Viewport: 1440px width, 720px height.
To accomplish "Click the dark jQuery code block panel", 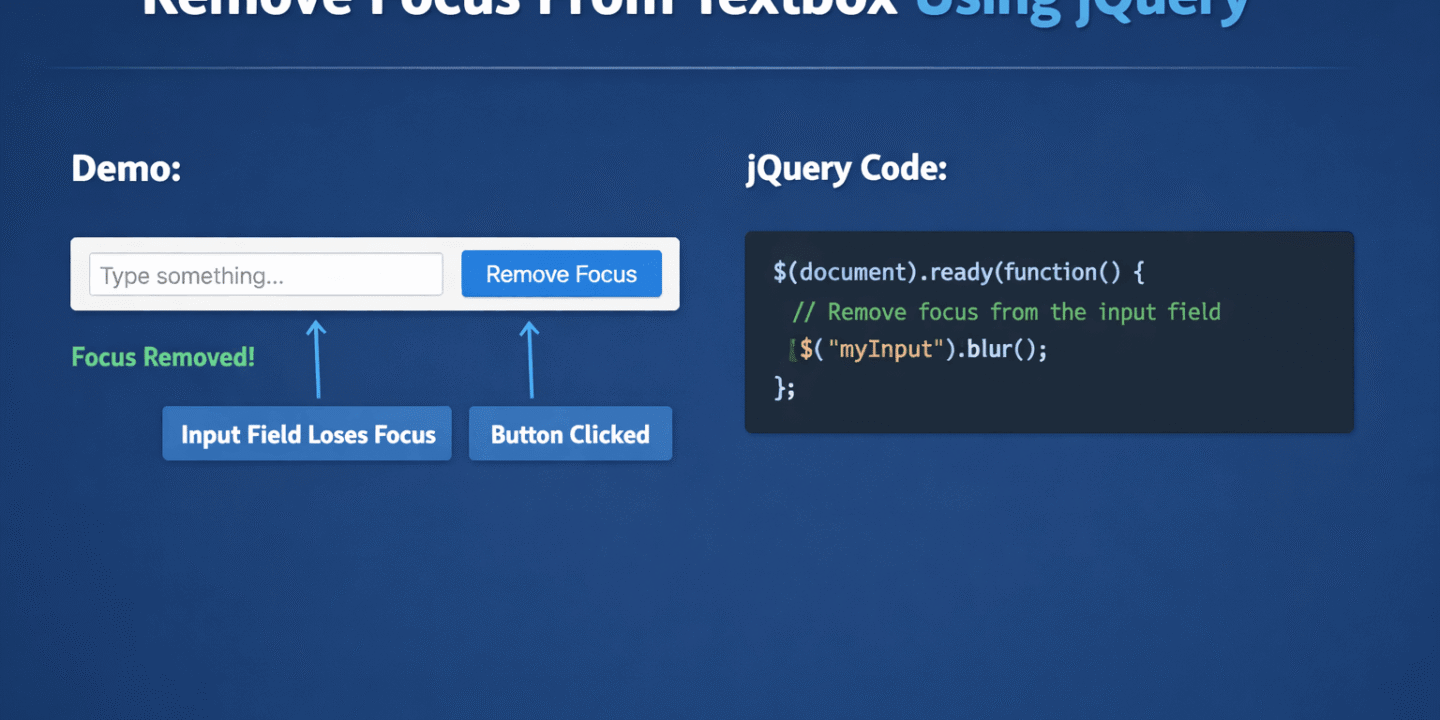I will pos(1050,332).
